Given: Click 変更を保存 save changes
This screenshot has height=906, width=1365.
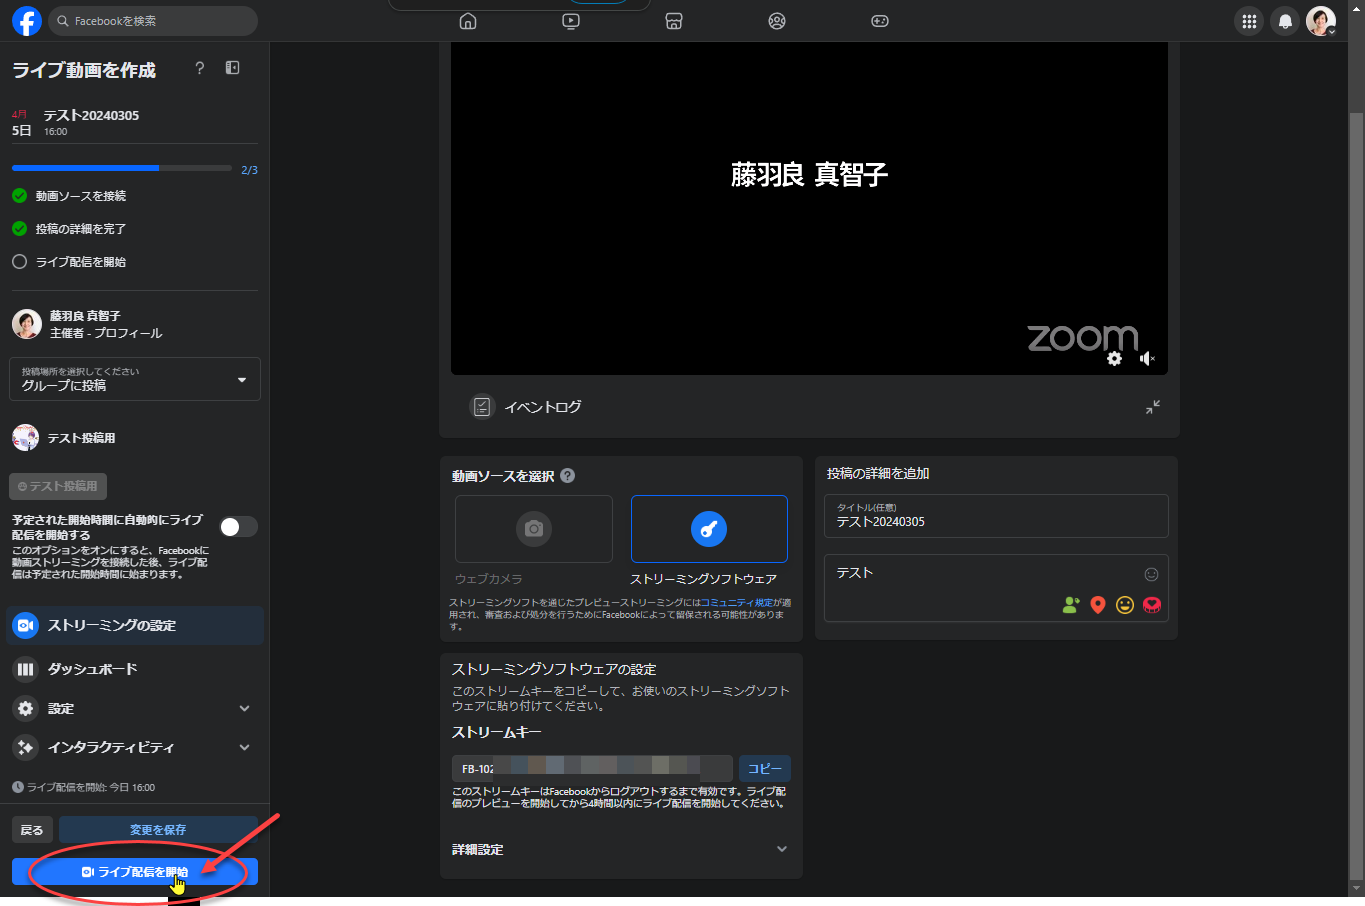Looking at the screenshot, I should 158,830.
